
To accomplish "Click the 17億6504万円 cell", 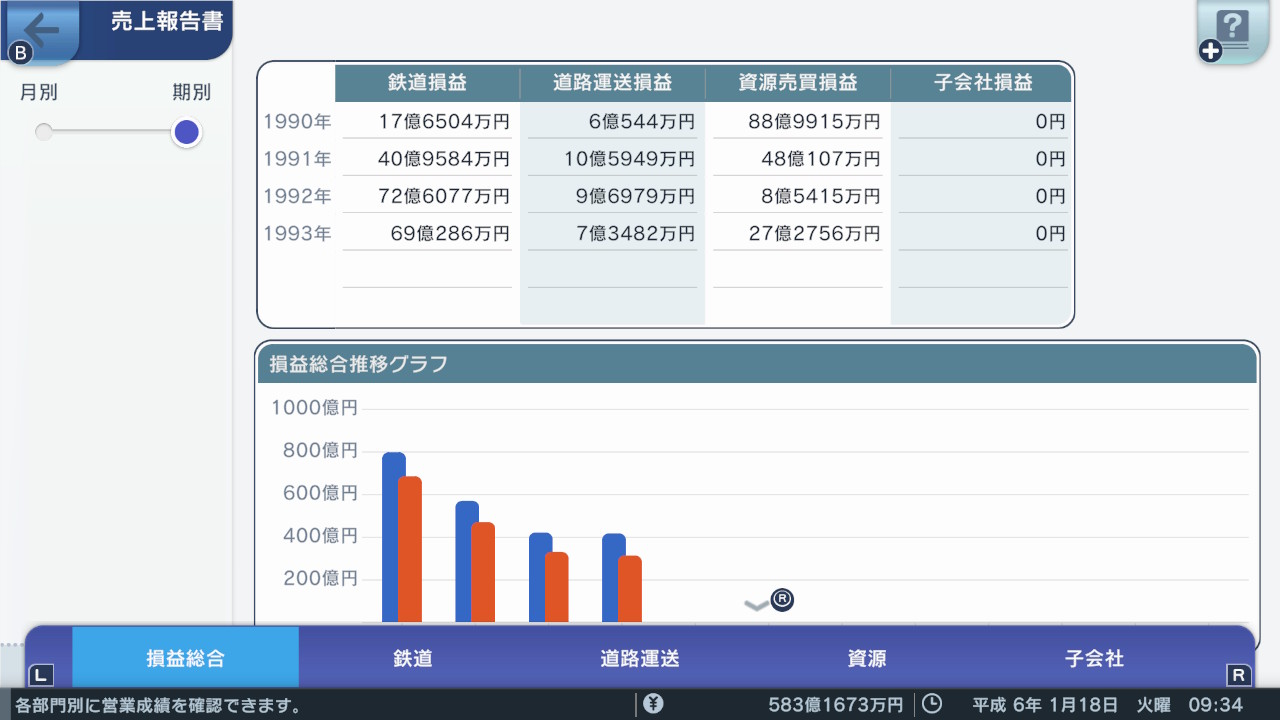I will click(444, 122).
